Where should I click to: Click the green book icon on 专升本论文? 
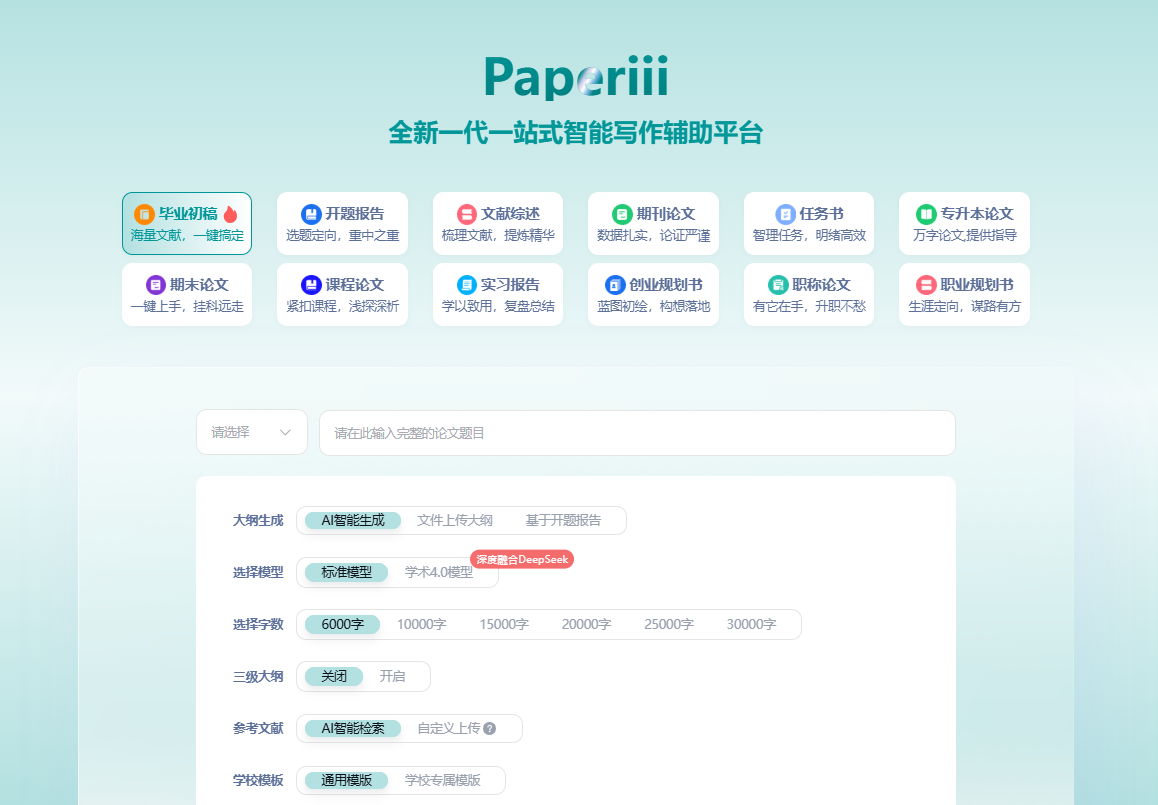926,214
